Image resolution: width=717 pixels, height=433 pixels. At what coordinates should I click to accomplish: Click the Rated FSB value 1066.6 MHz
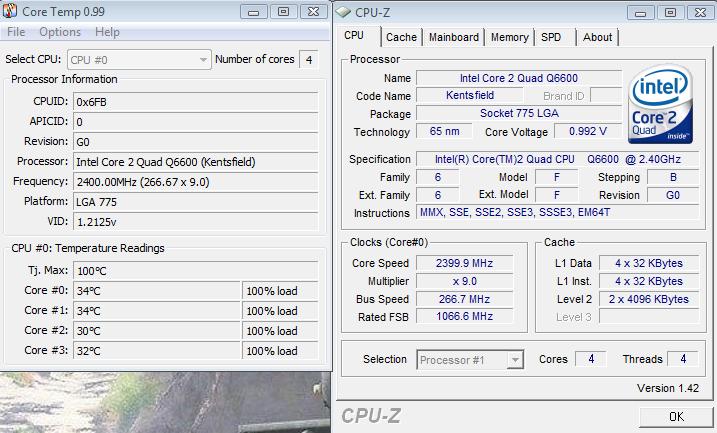tap(465, 316)
